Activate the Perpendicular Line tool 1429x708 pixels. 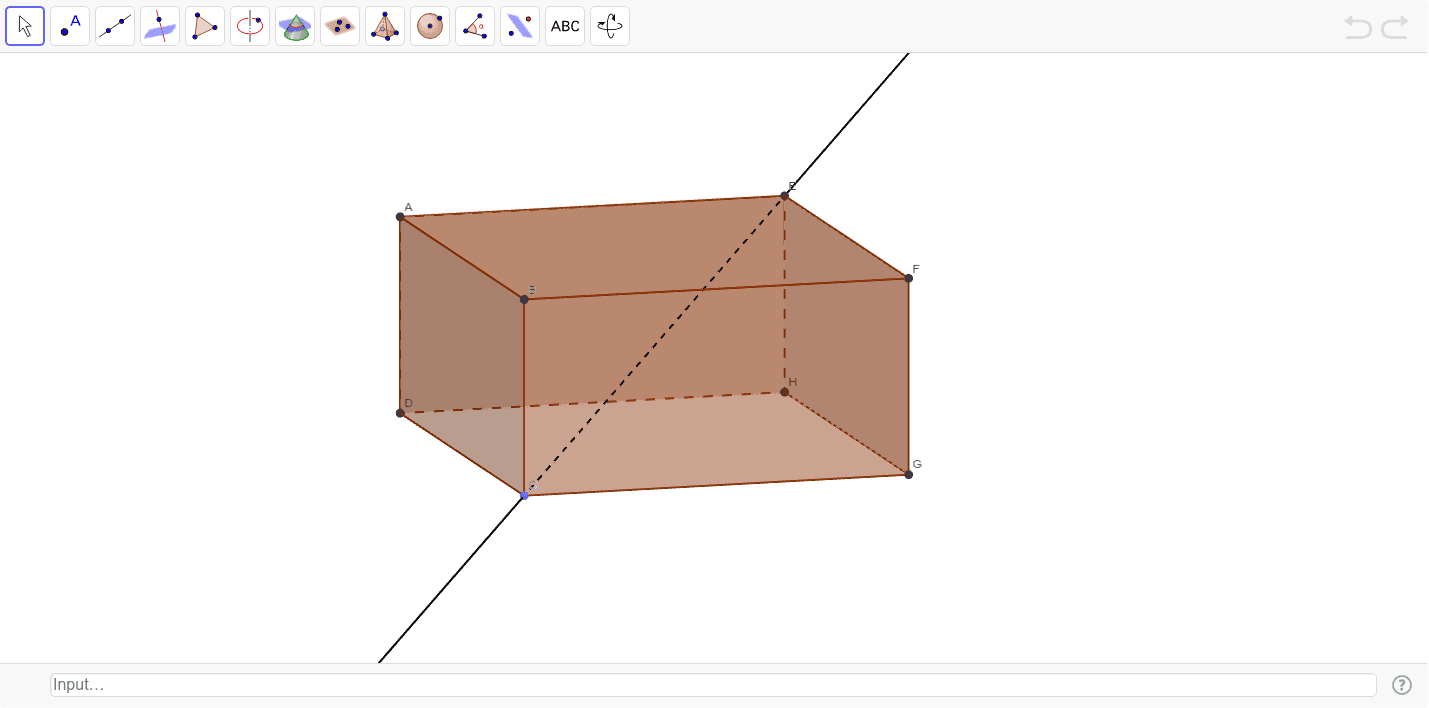(160, 26)
